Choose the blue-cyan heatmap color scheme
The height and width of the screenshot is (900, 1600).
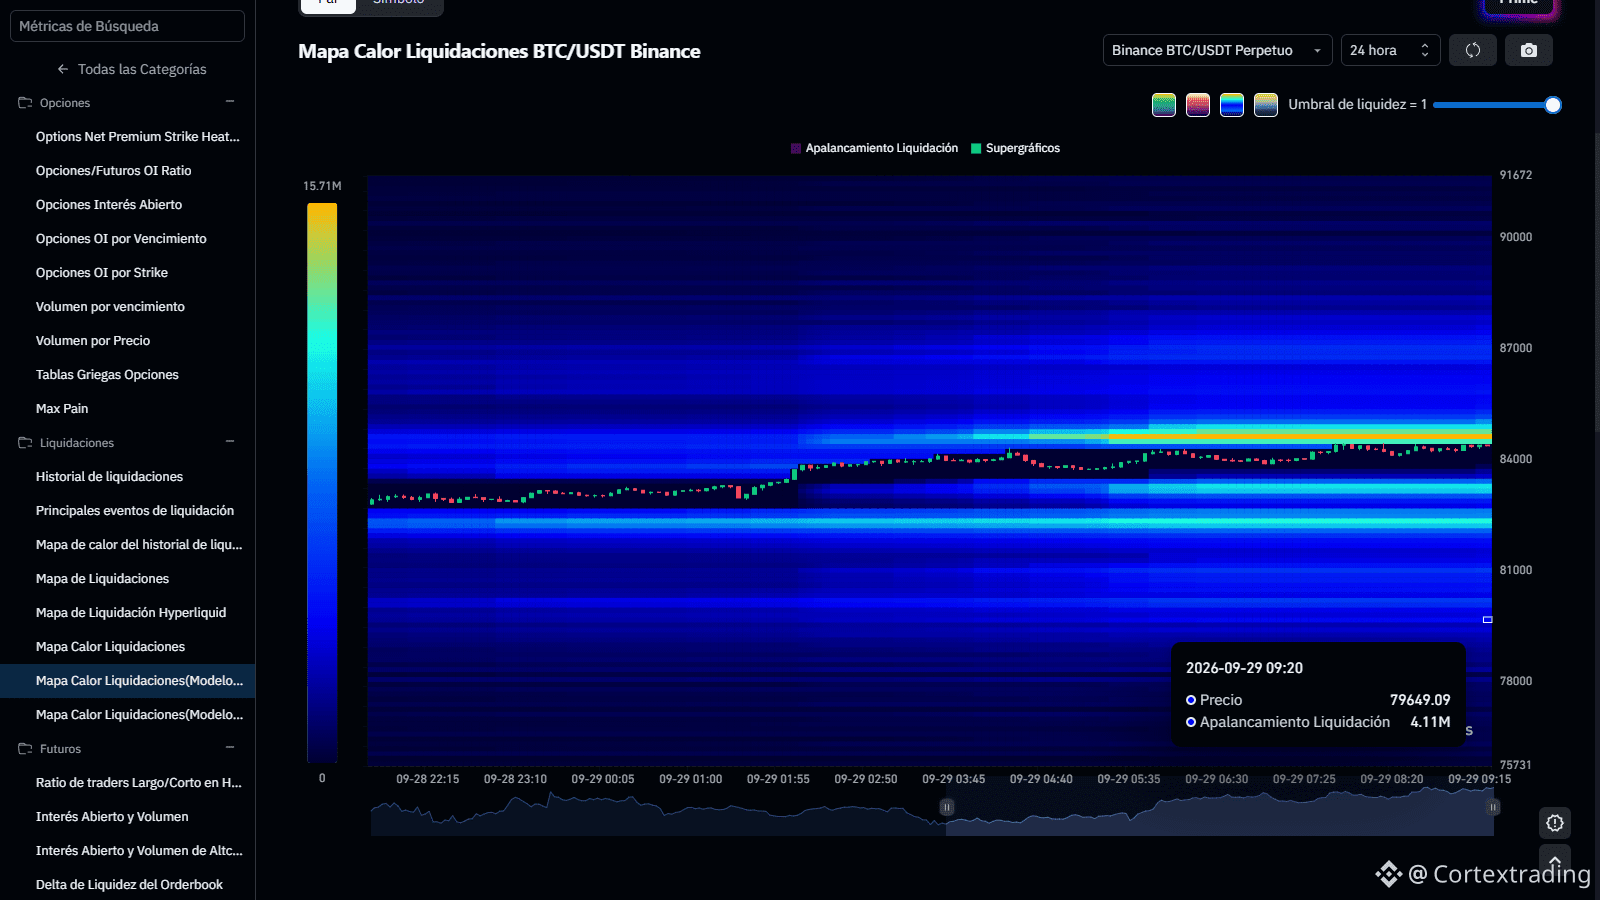1232,105
